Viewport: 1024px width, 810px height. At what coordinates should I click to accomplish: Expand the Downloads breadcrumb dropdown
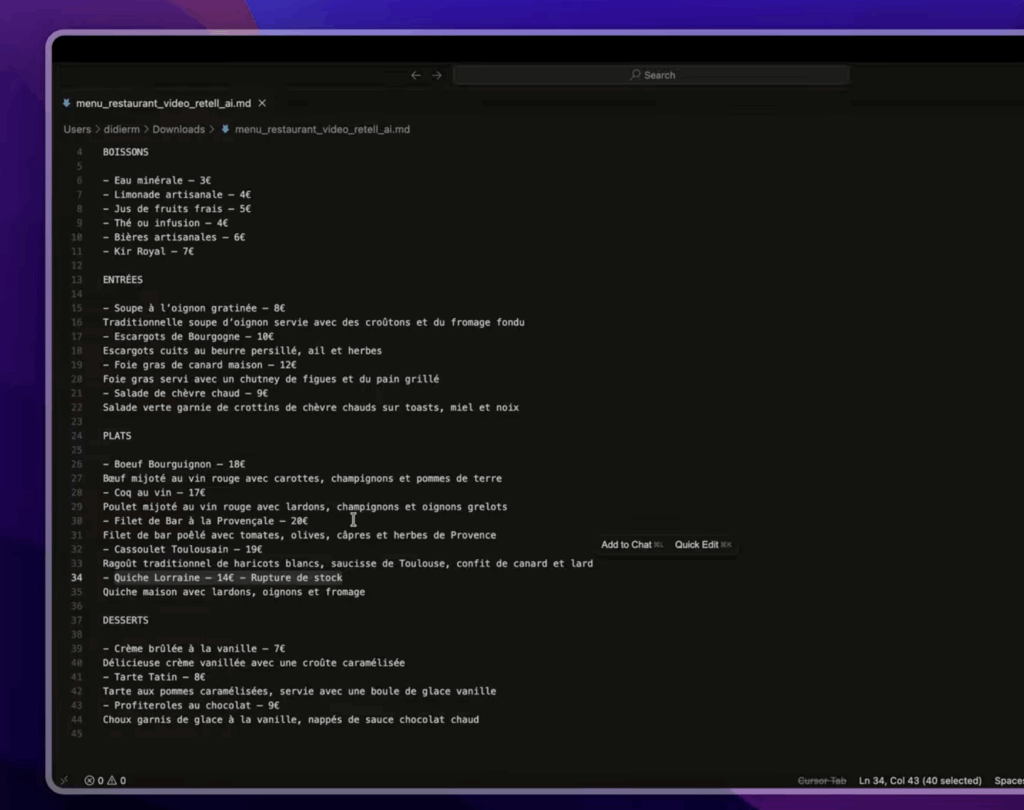(x=179, y=129)
